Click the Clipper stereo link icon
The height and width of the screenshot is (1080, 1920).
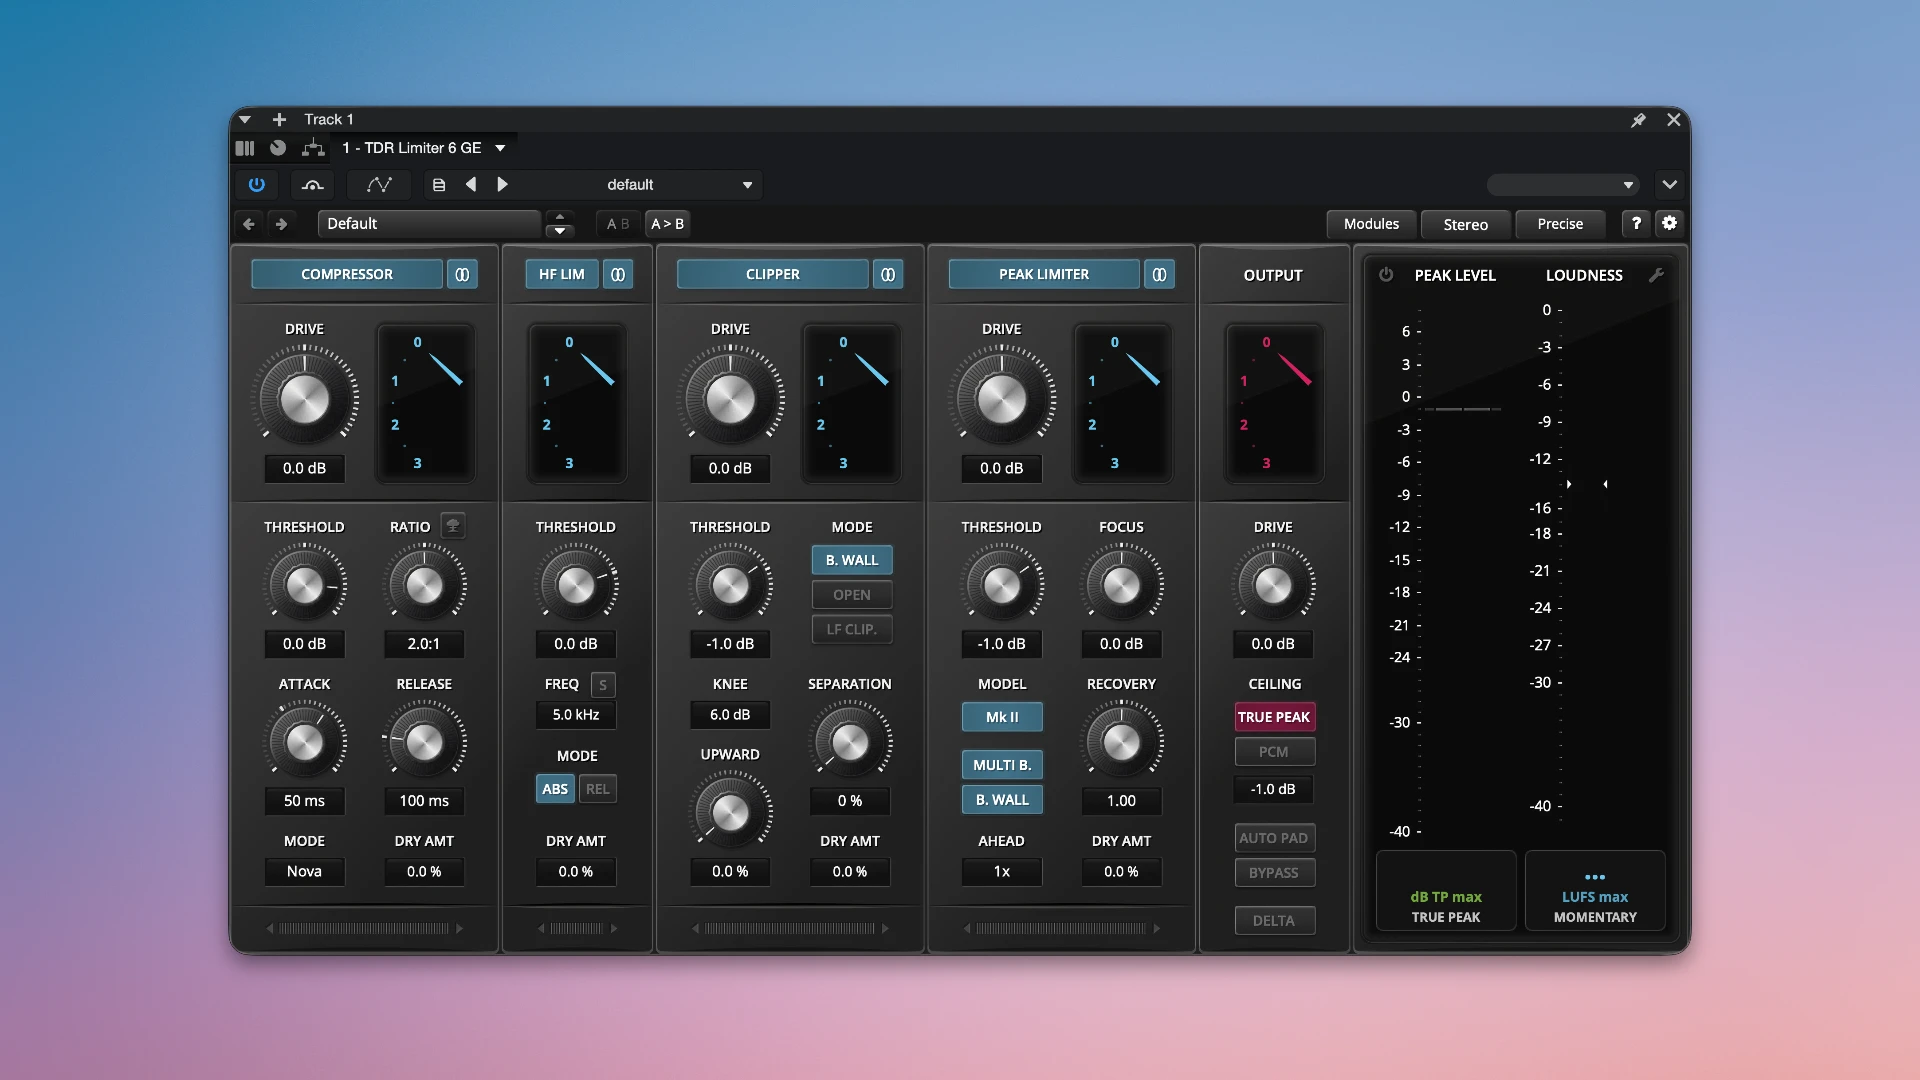coord(888,274)
